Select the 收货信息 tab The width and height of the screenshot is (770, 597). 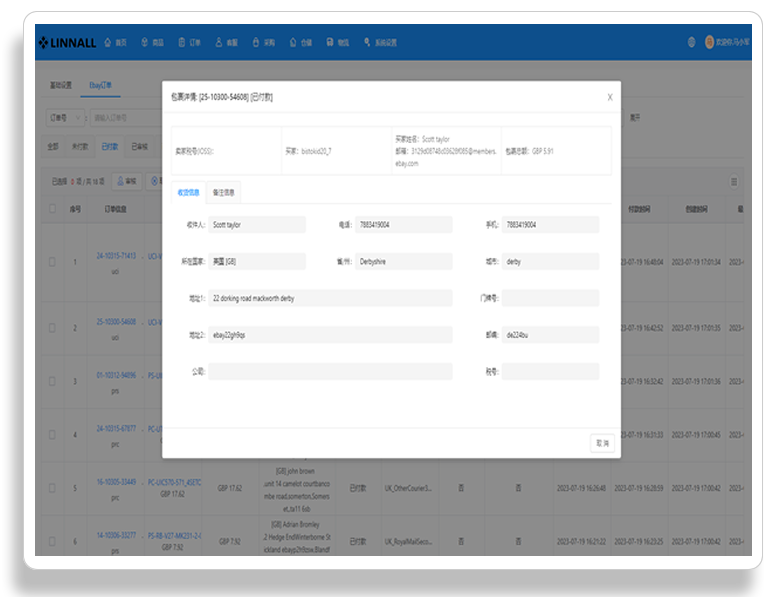[x=189, y=192]
